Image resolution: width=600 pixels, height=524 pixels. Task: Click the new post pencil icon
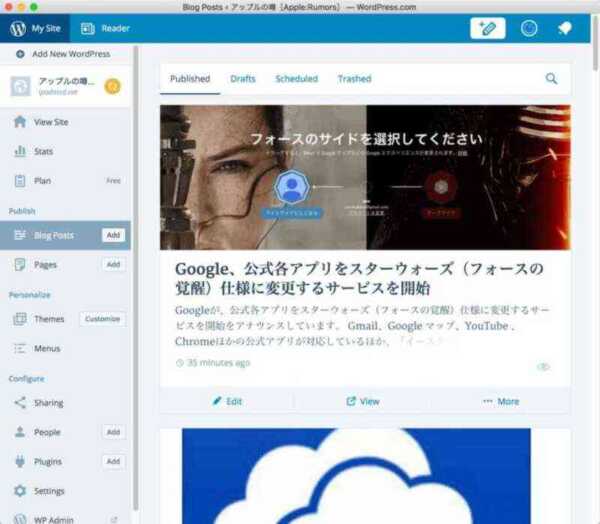487,28
